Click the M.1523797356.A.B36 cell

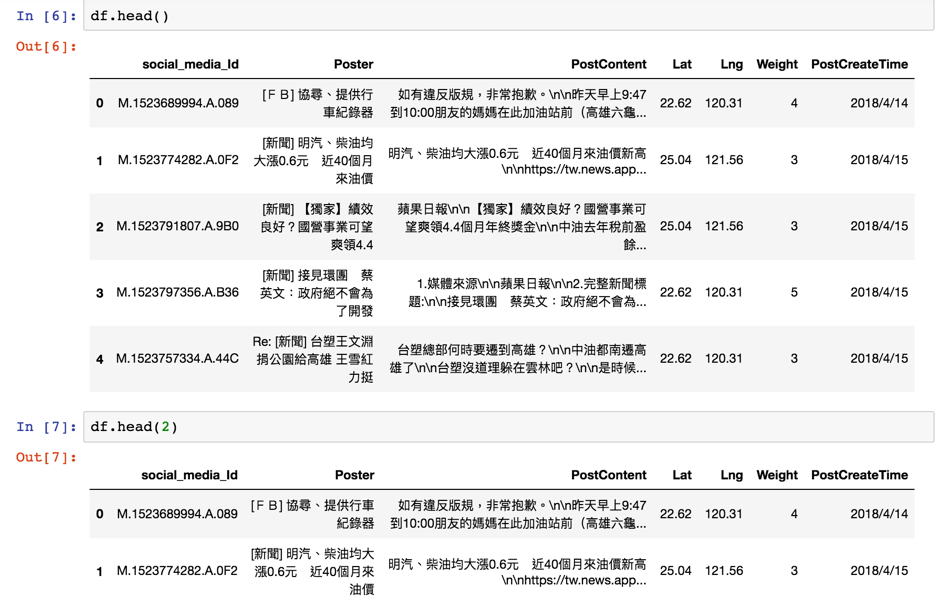(177, 292)
